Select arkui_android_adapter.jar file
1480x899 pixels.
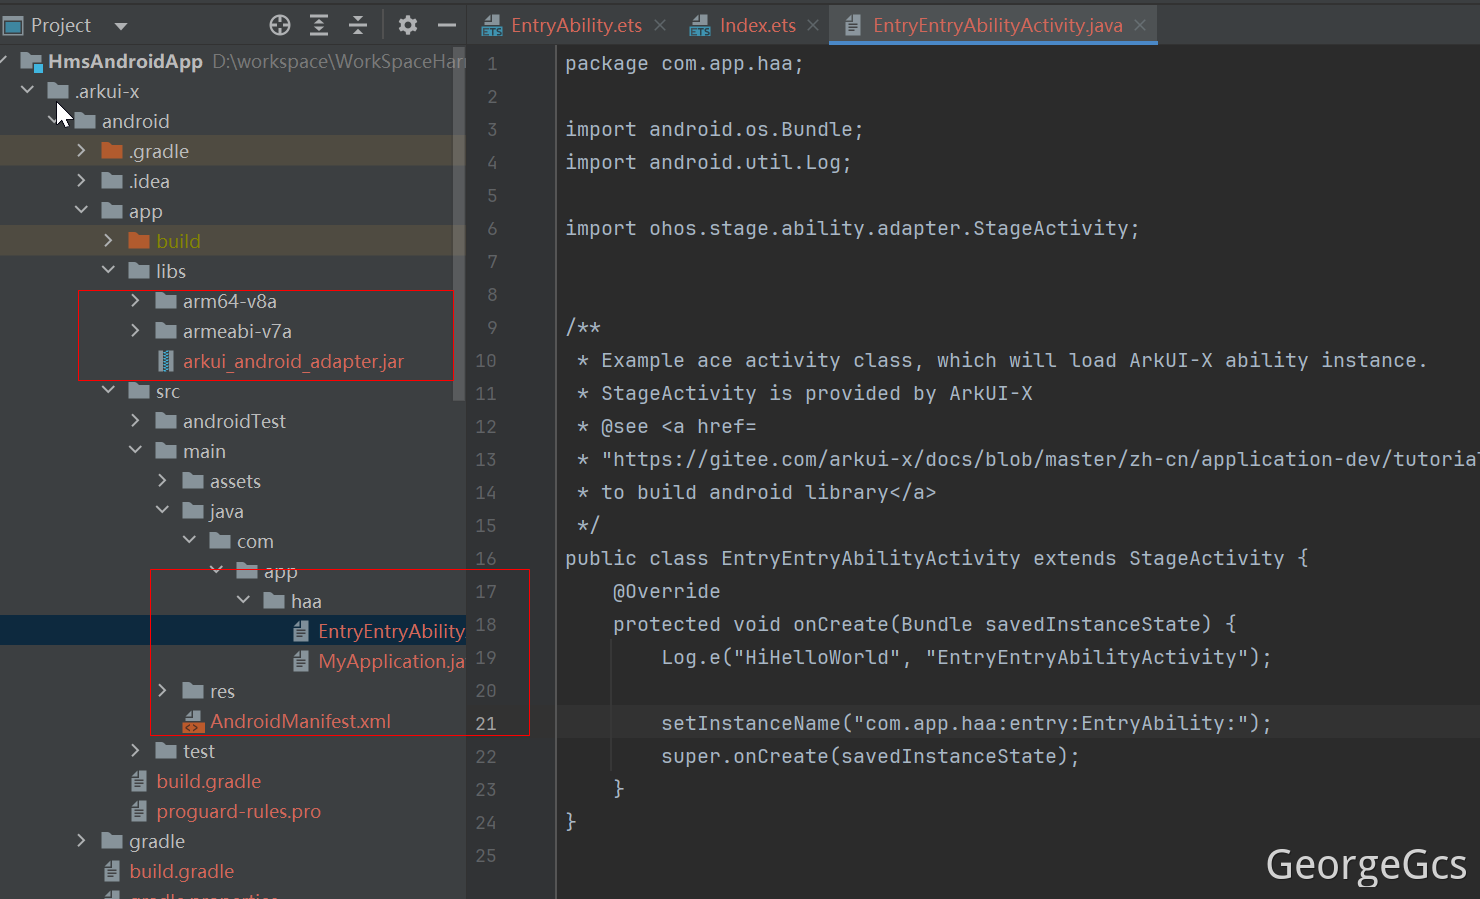pyautogui.click(x=292, y=361)
